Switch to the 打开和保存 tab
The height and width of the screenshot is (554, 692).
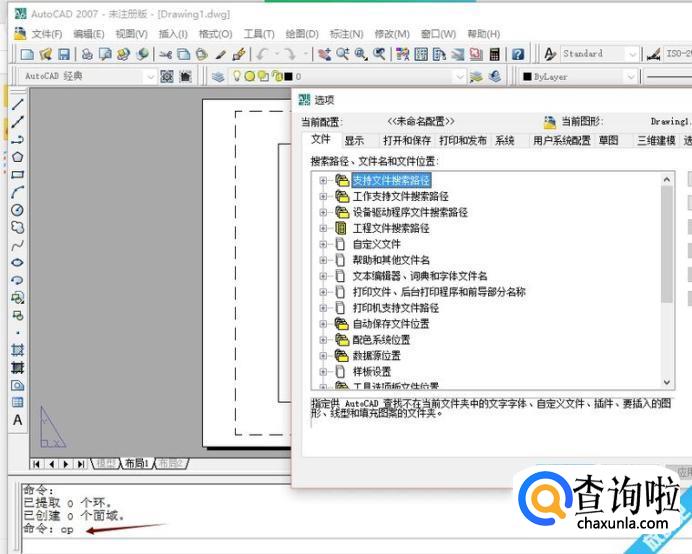406,141
